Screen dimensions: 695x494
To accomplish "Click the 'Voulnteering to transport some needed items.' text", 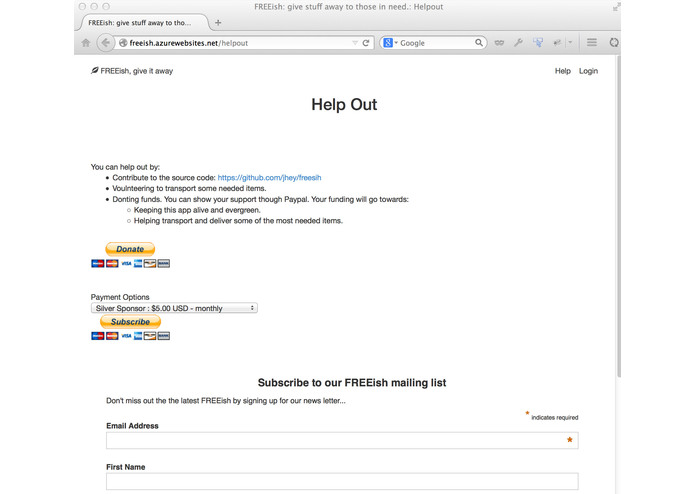I will [189, 188].
